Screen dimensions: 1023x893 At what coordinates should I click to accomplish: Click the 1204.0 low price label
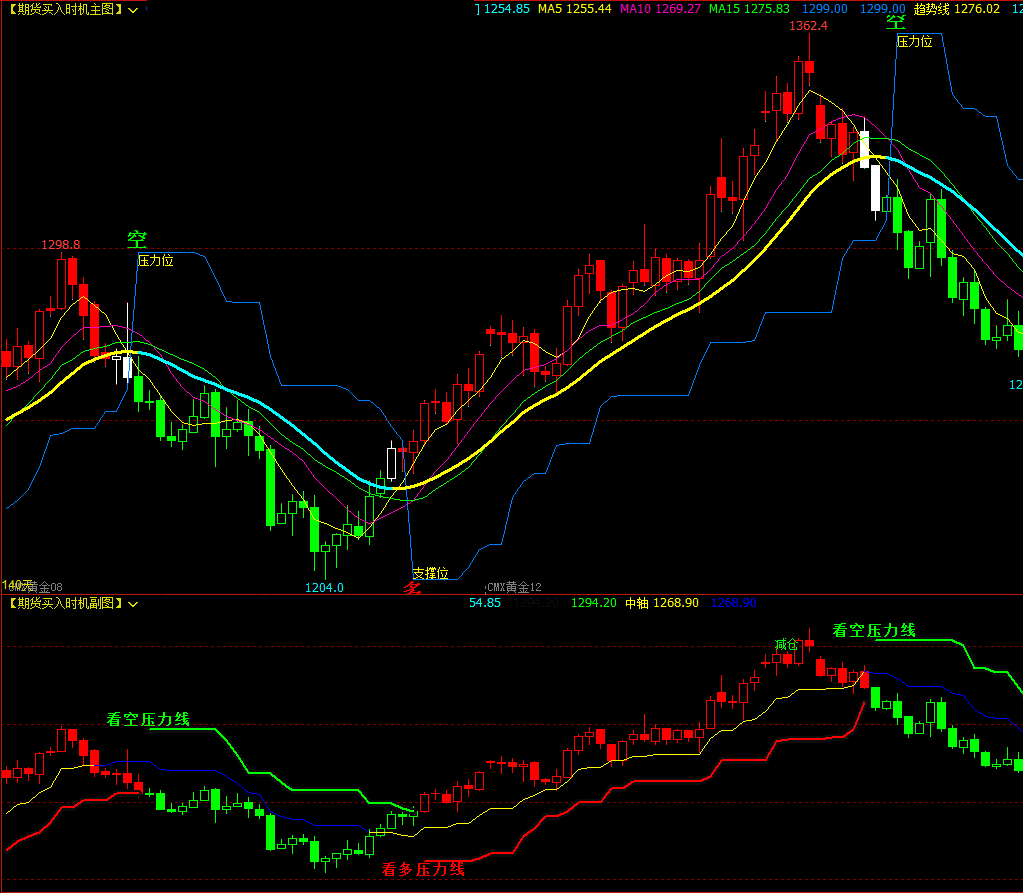324,588
